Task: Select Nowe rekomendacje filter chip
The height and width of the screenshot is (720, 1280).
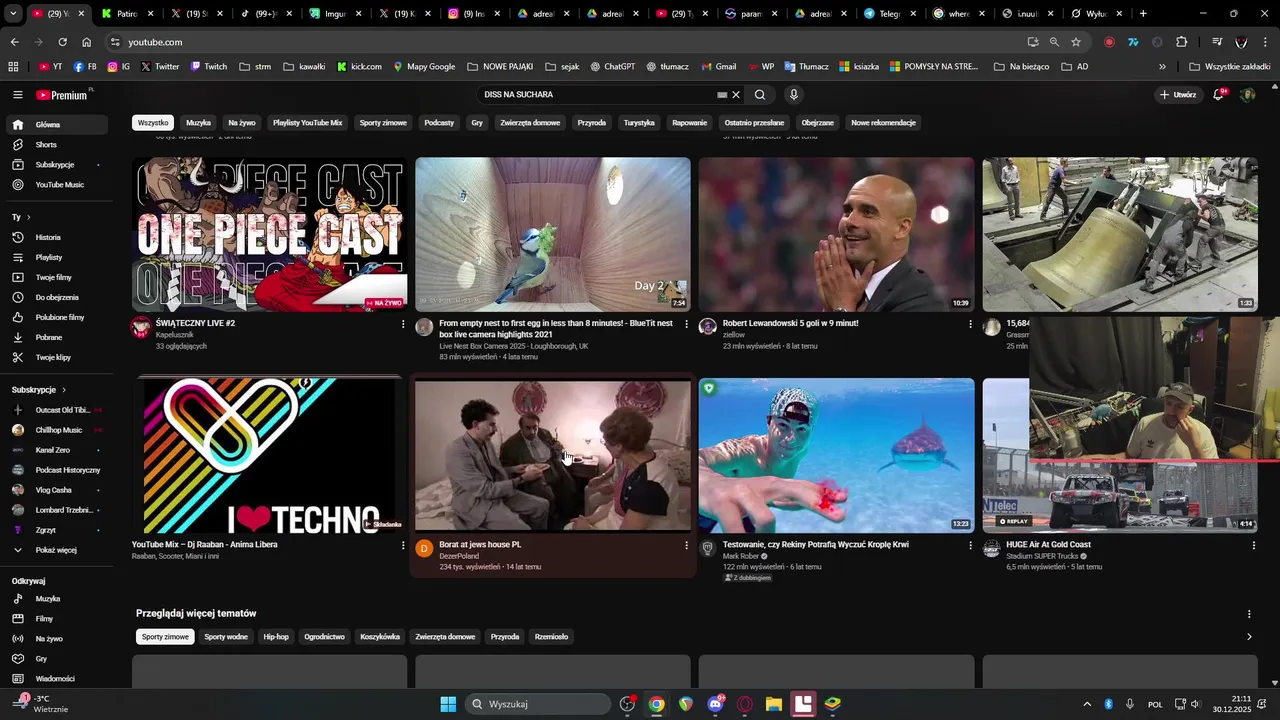Action: tap(883, 123)
